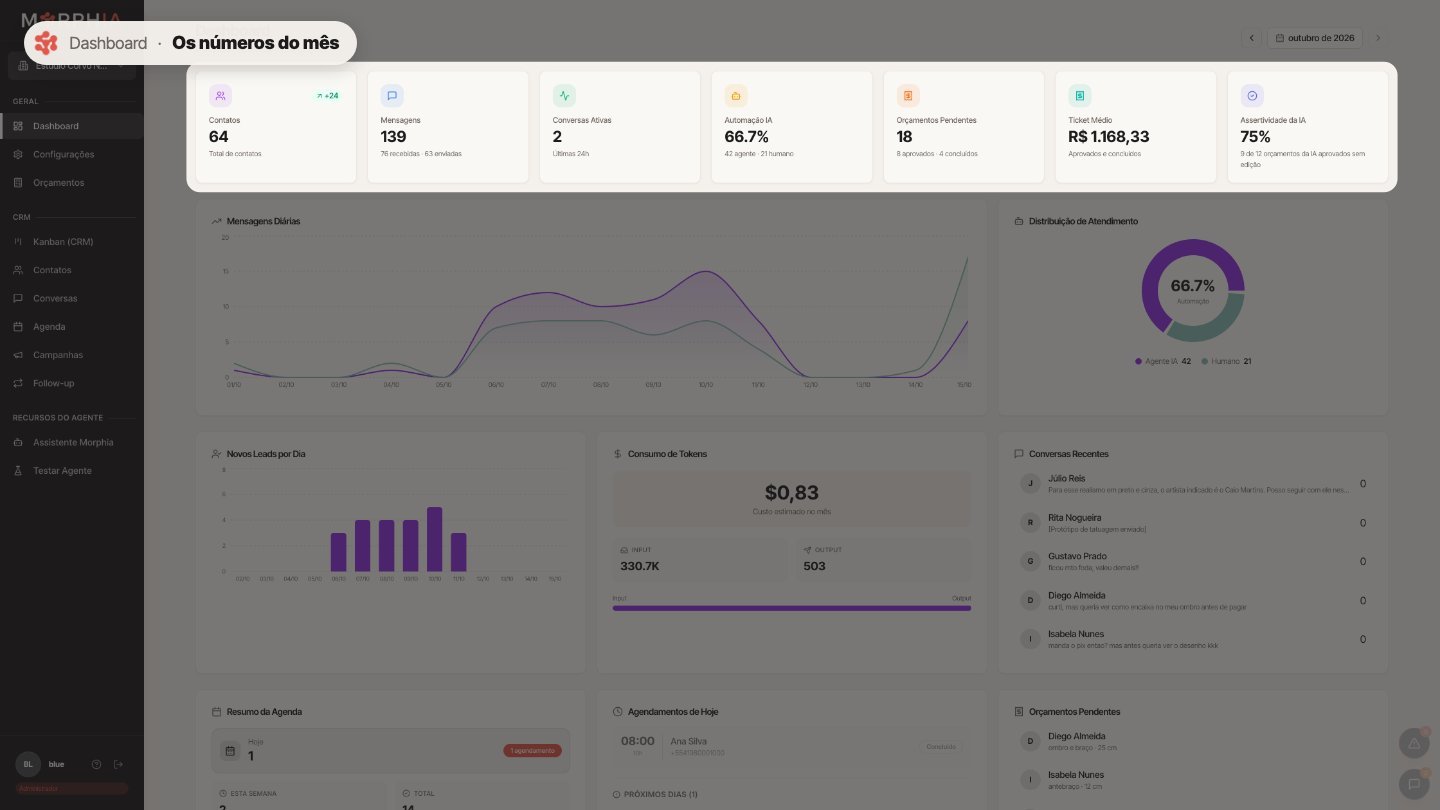Open the outubro de 2026 month picker
The image size is (1440, 810).
point(1315,38)
